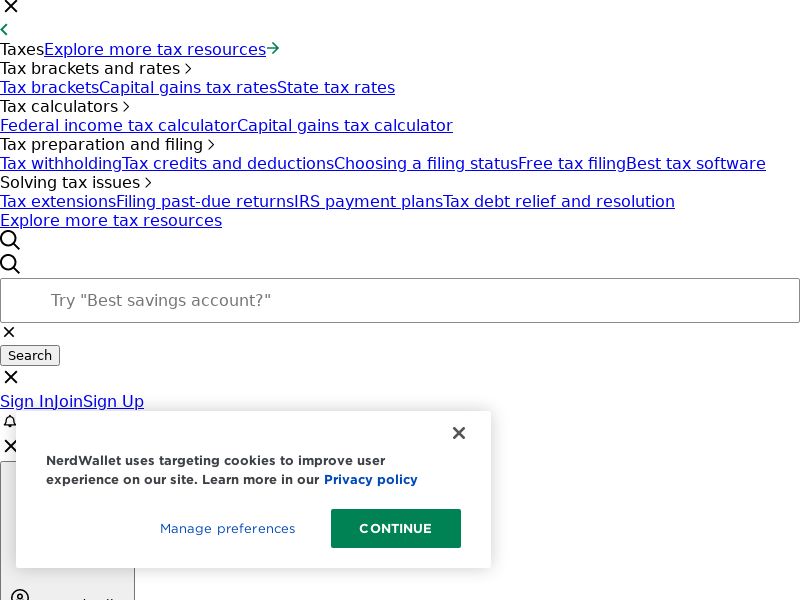
Task: Expand Solving tax issues section
Action: (76, 183)
